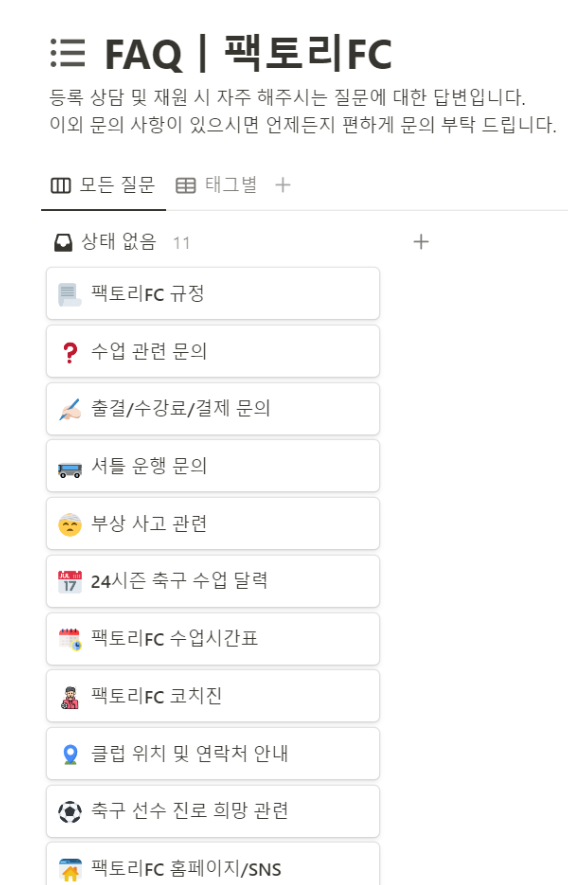The height and width of the screenshot is (885, 568).
Task: Switch to the 모든 질문 tab
Action: click(103, 185)
